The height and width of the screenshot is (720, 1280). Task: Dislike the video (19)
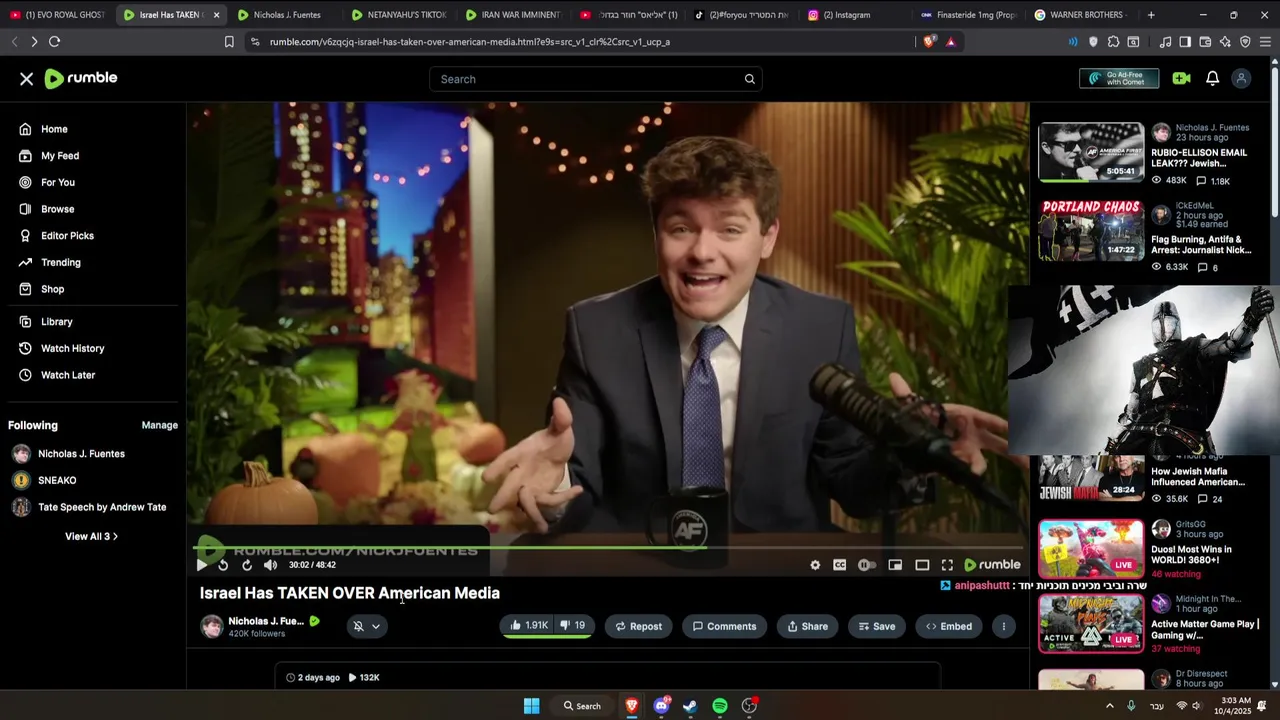coord(573,626)
